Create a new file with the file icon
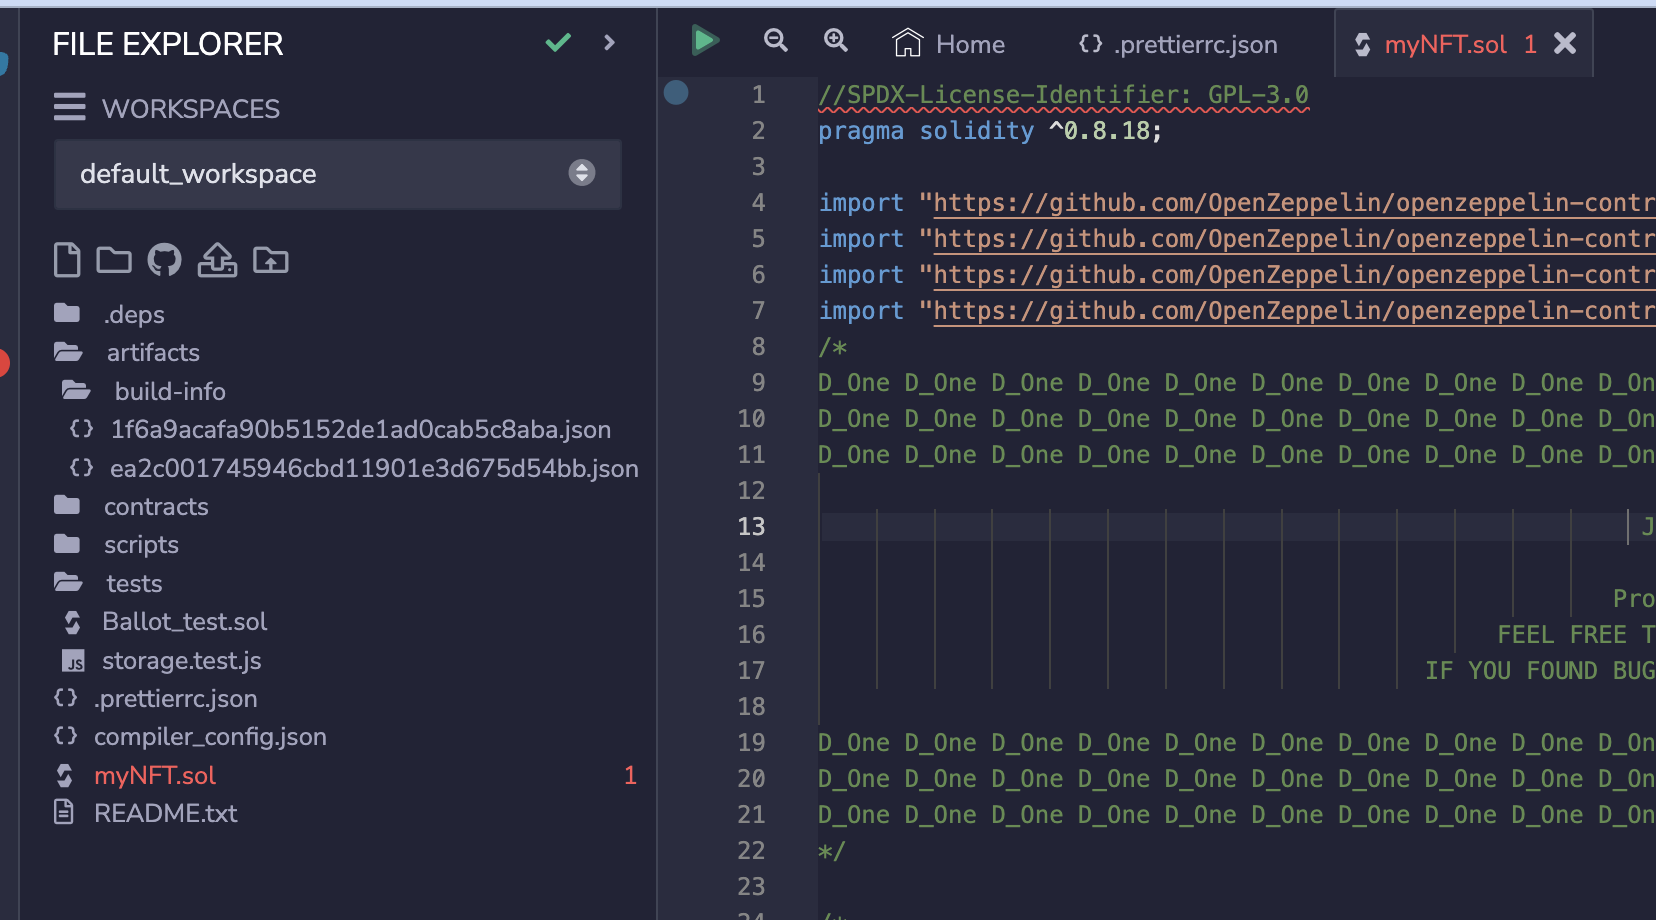The height and width of the screenshot is (920, 1656). tap(67, 260)
